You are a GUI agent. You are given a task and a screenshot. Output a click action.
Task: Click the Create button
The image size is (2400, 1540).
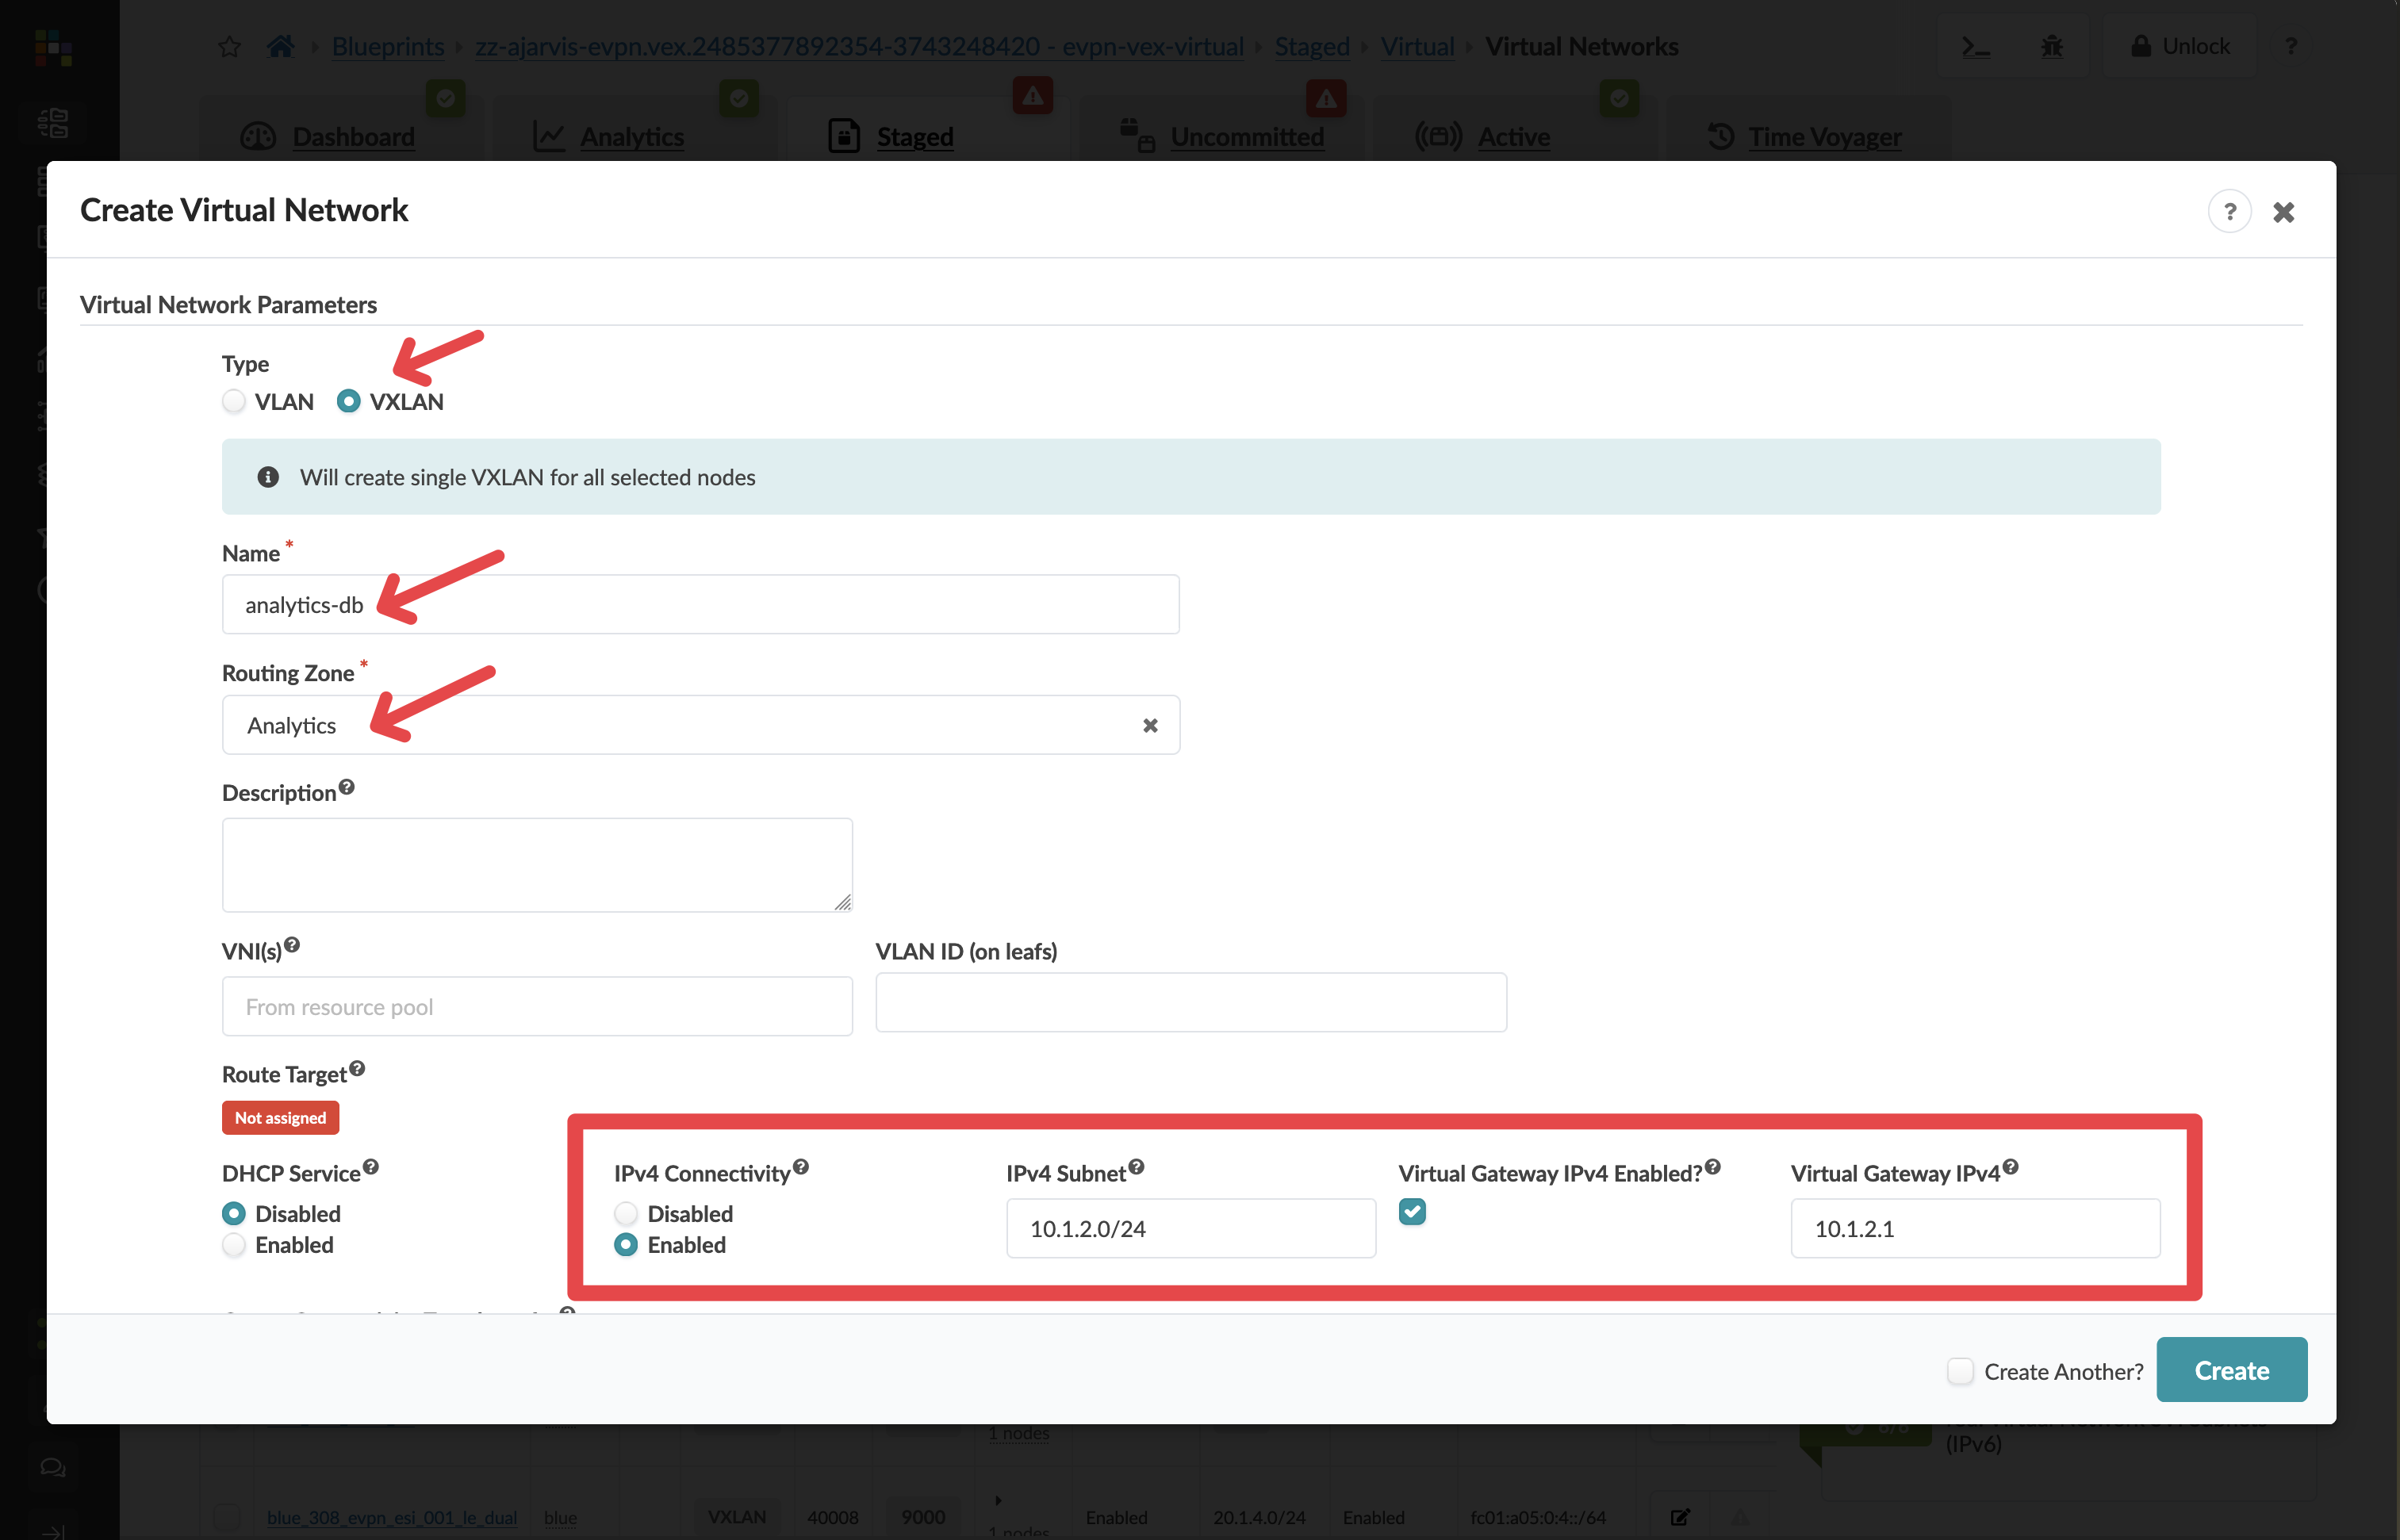coord(2231,1369)
